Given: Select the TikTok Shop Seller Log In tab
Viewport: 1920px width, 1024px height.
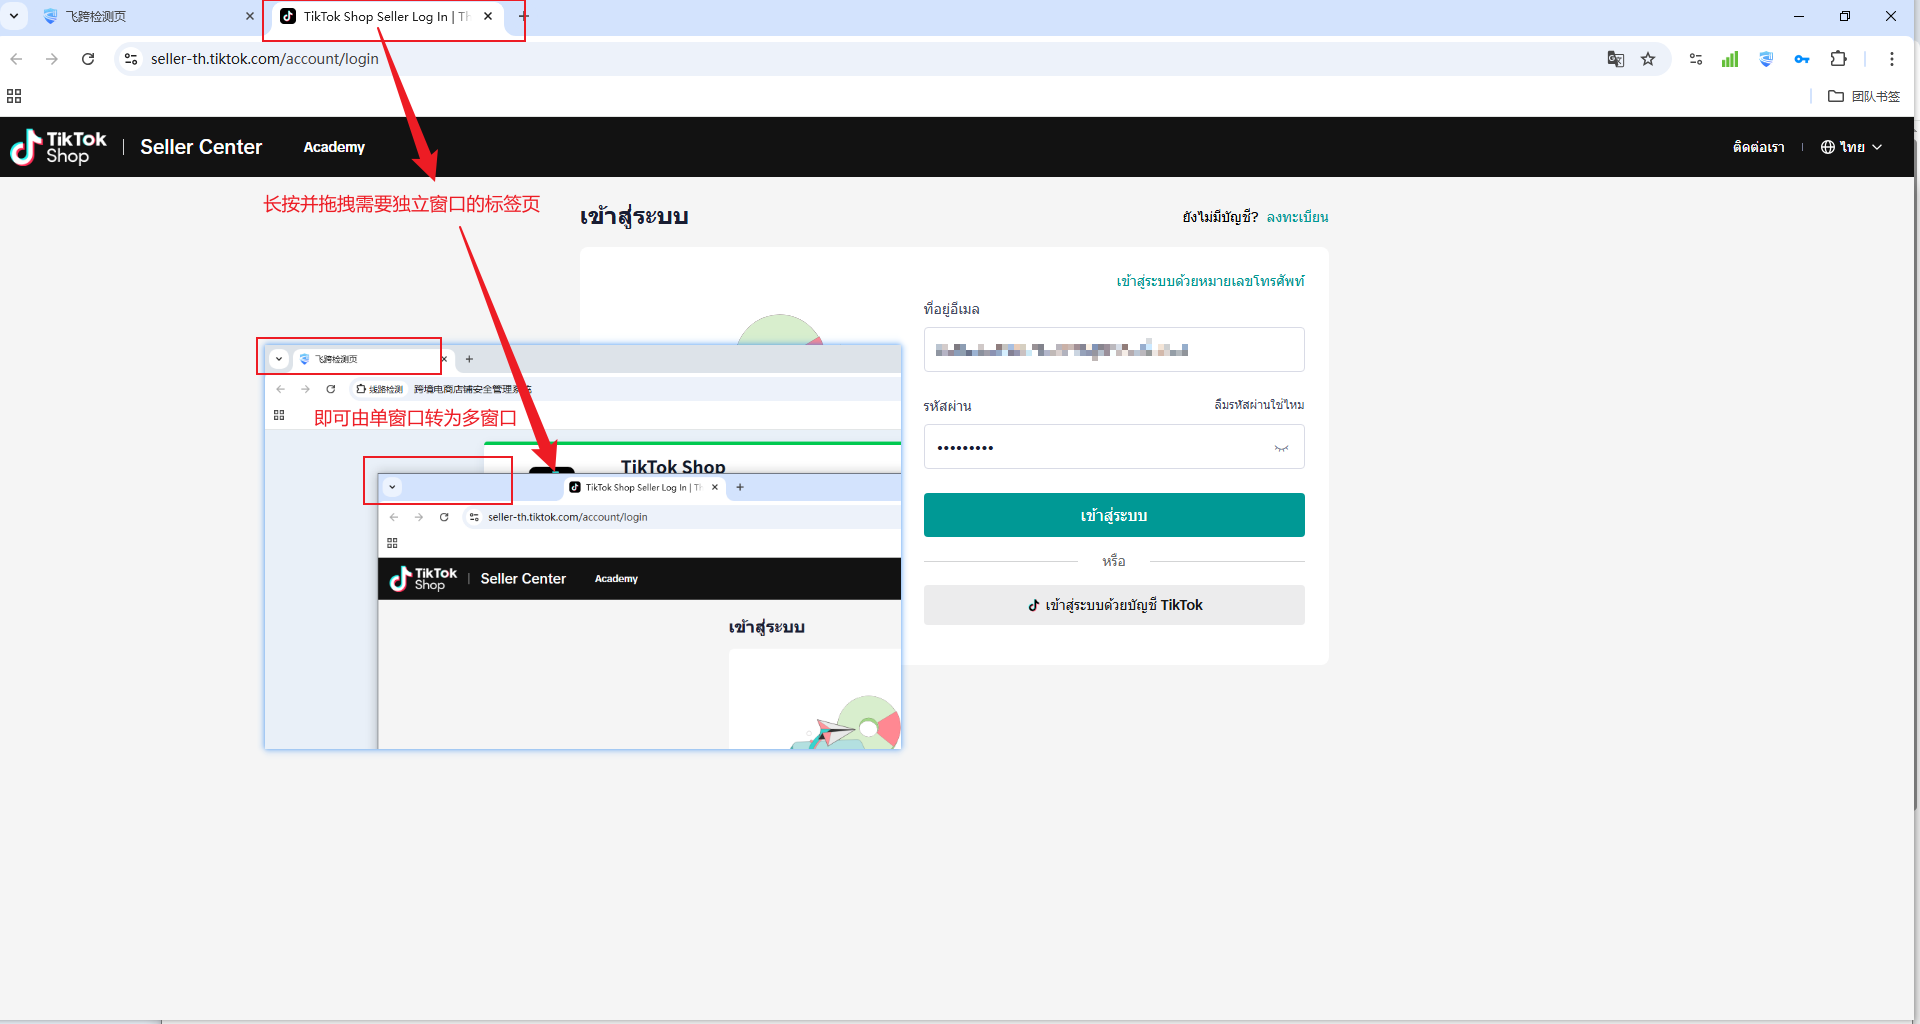Looking at the screenshot, I should (x=385, y=16).
